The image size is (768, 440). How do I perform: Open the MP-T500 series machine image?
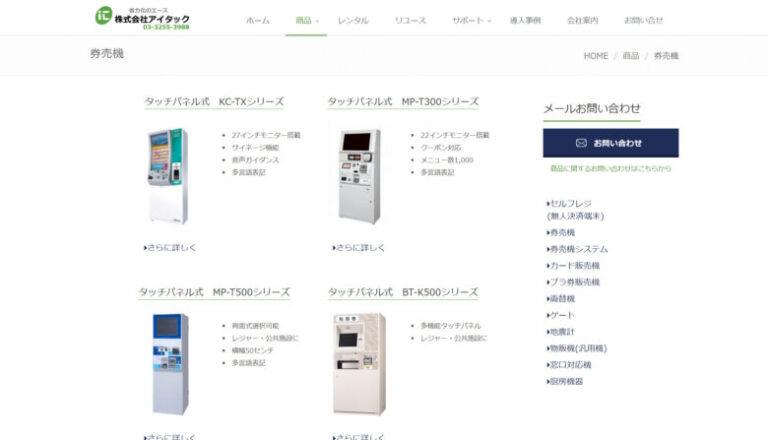170,364
